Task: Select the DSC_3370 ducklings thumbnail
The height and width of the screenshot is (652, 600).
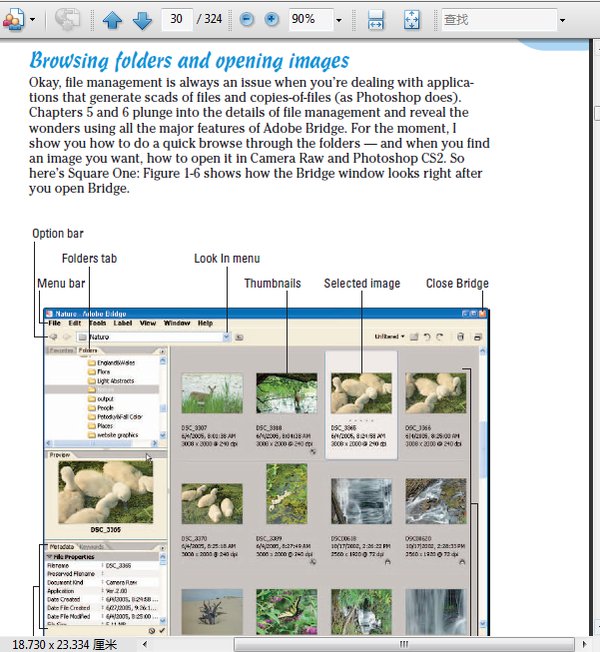Action: (x=212, y=503)
